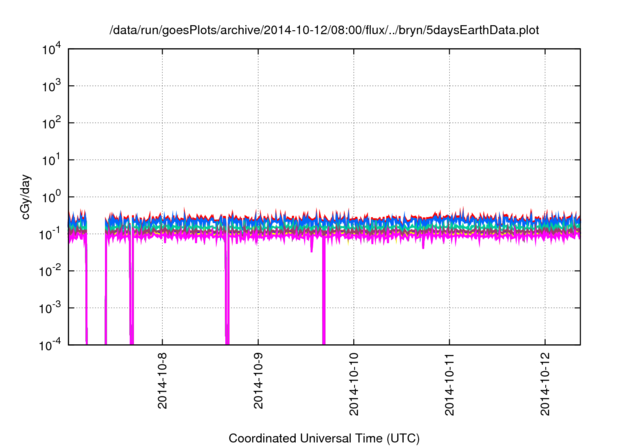This screenshot has height=448, width=640.
Task: Click the plot file path title
Action: [x=324, y=30]
